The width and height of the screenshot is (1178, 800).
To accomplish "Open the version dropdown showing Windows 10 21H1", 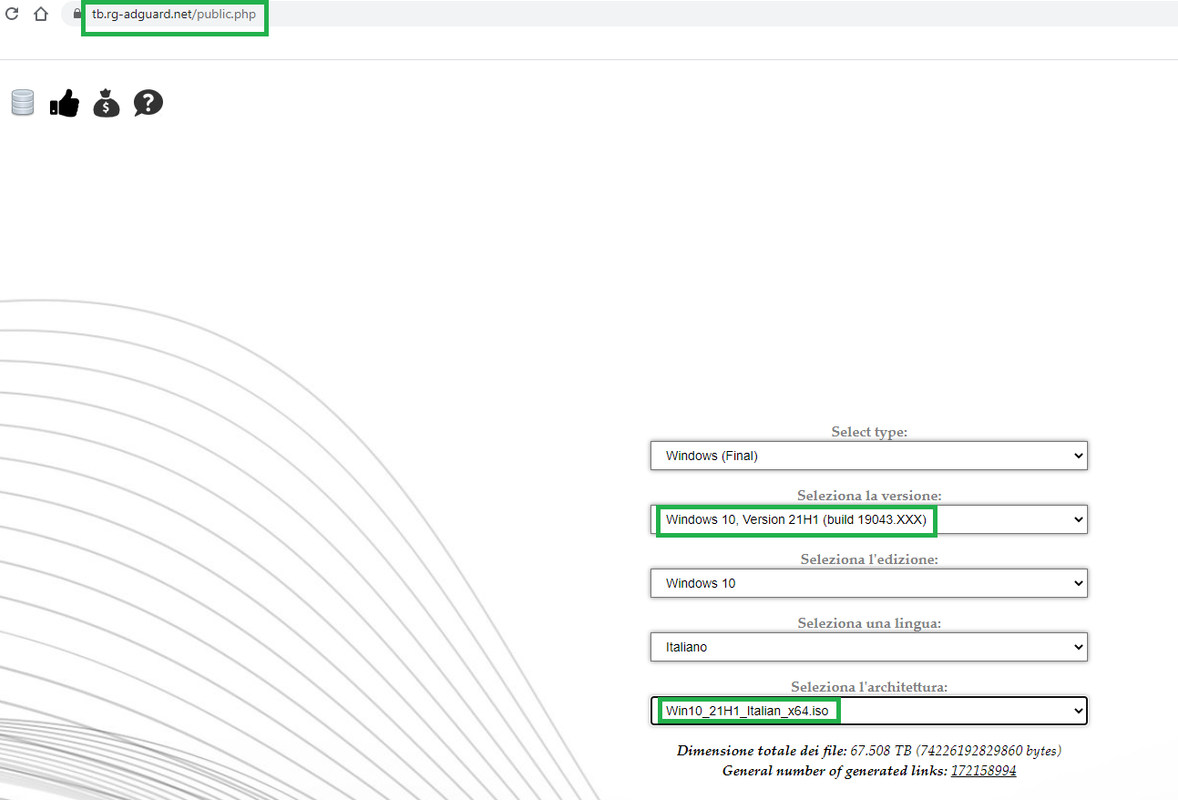I will 868,520.
